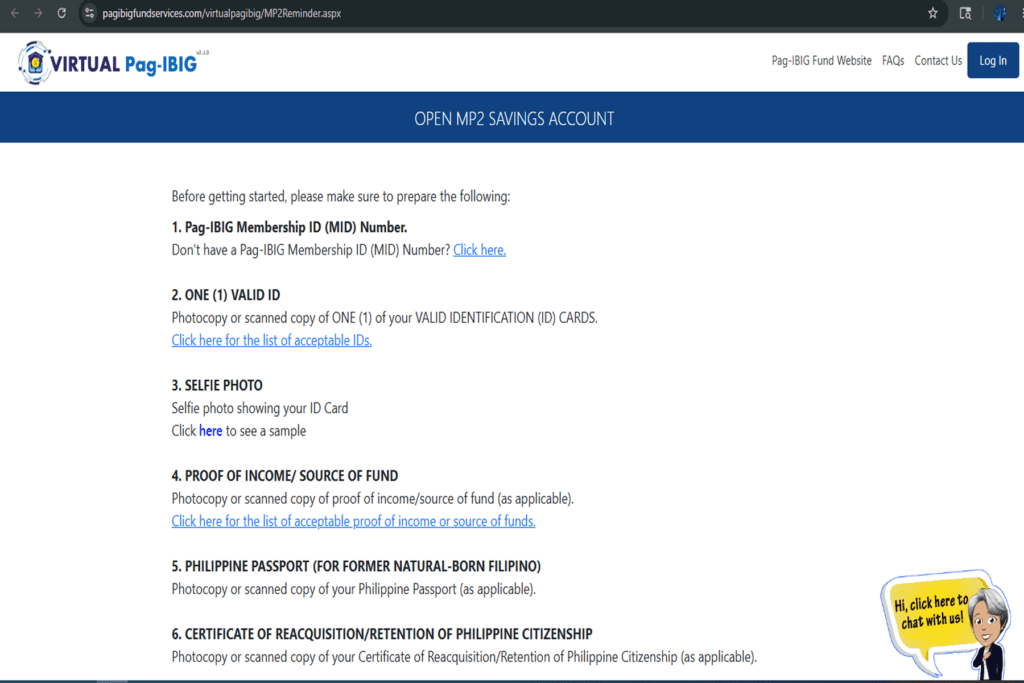Viewport: 1024px width, 683px height.
Task: Bookmark this page with the star icon
Action: click(x=933, y=13)
